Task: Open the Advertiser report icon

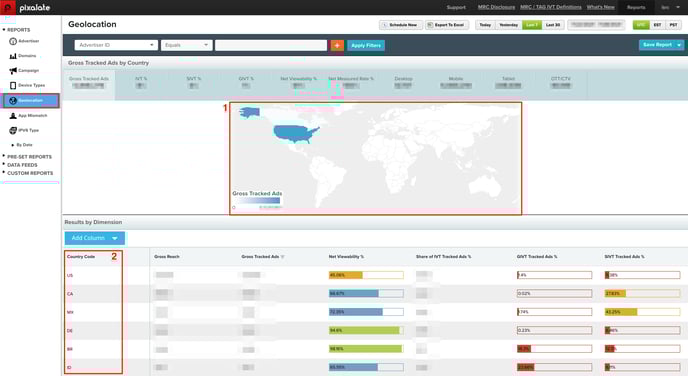Action: point(13,41)
